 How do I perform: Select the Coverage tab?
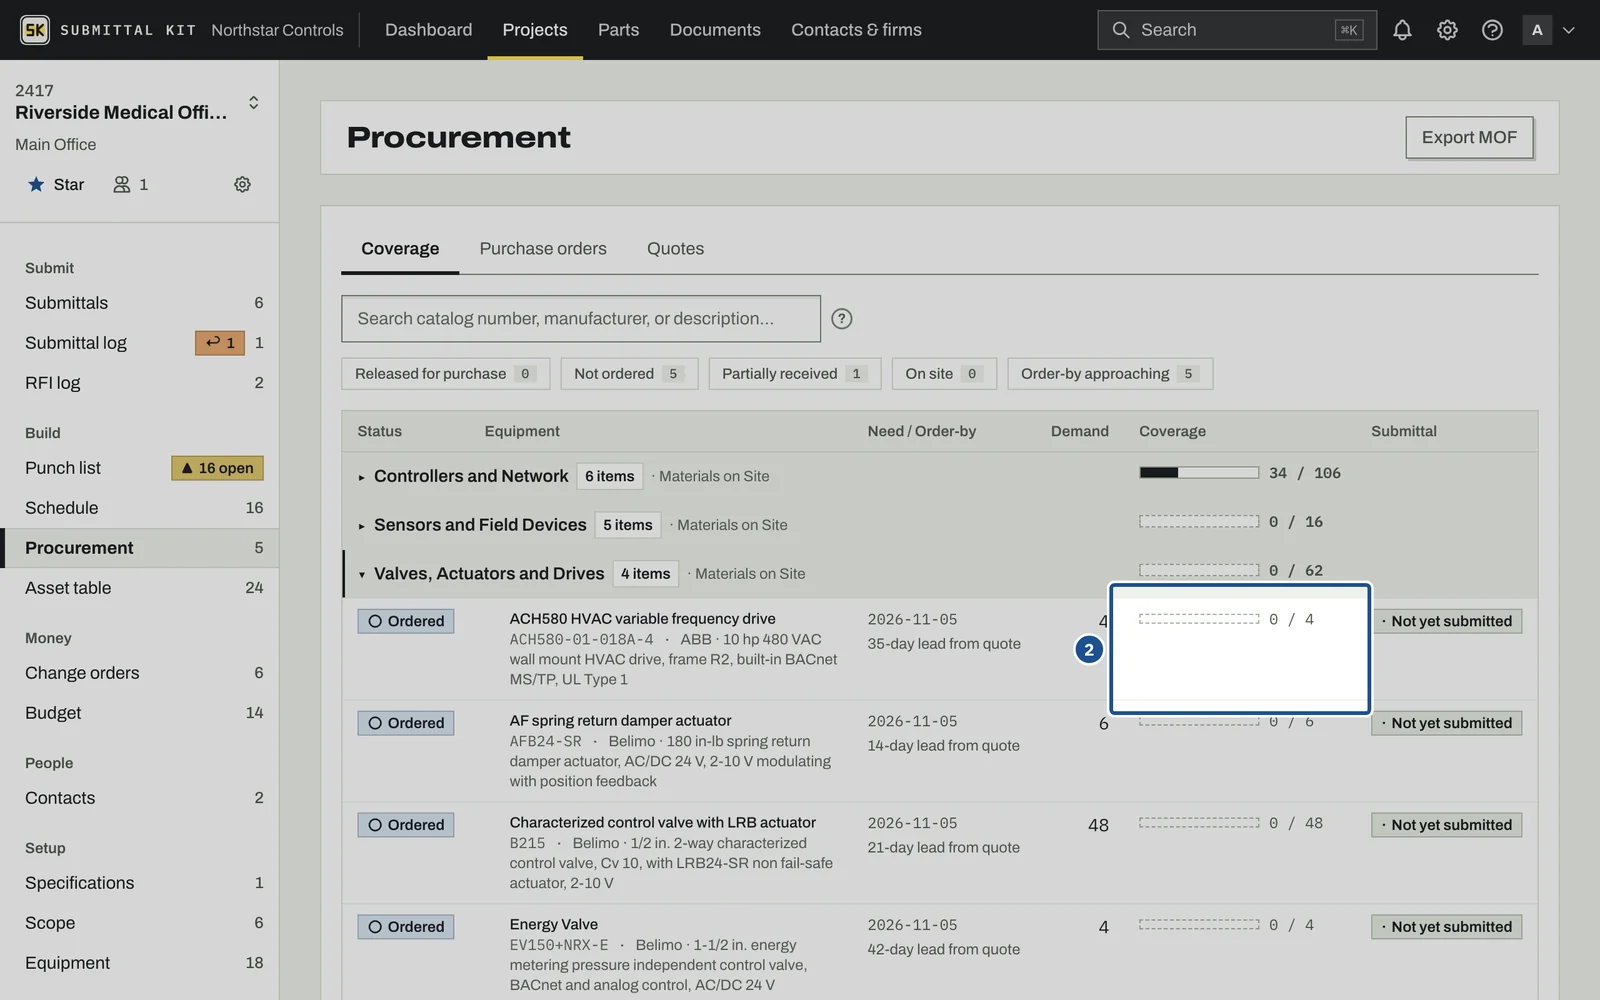click(400, 248)
